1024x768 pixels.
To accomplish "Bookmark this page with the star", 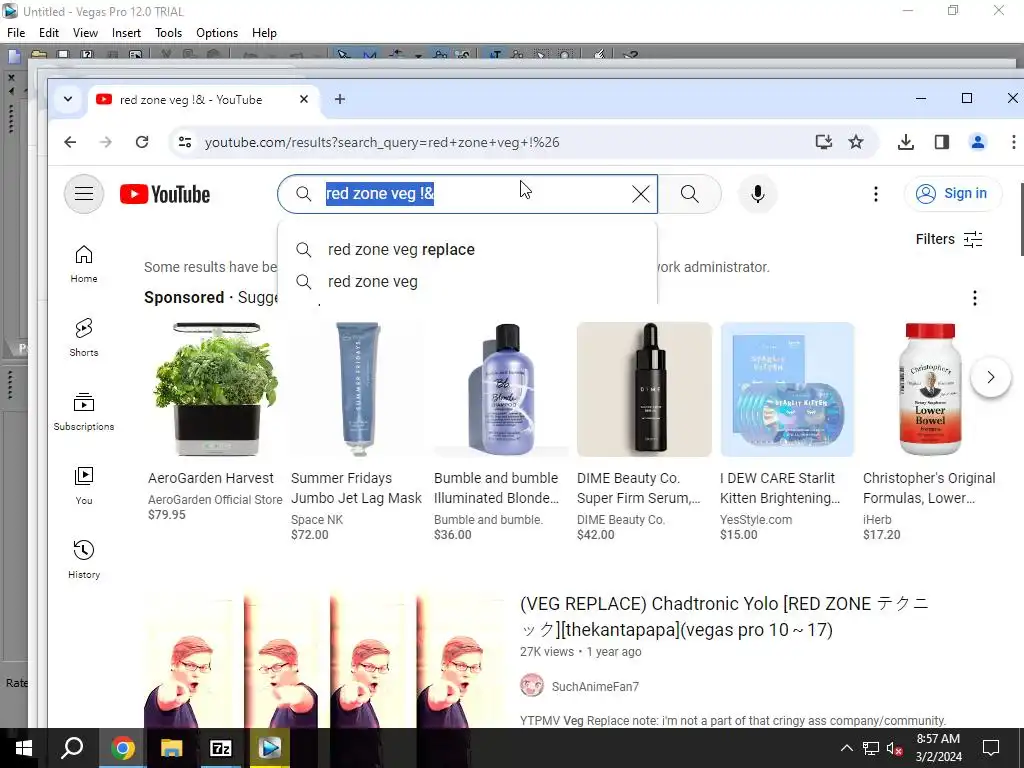I will (x=856, y=142).
